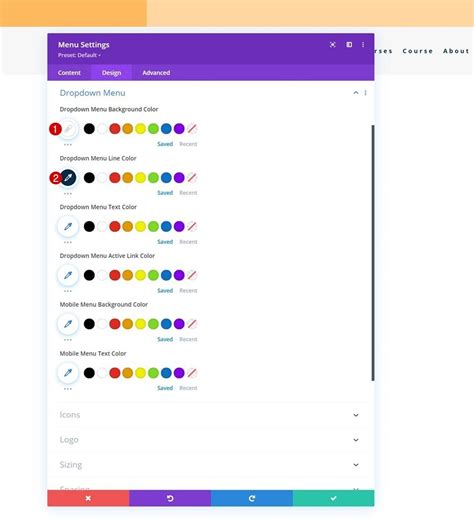Expand the Sizing section
Screen dimensions: 474x522
(x=209, y=465)
